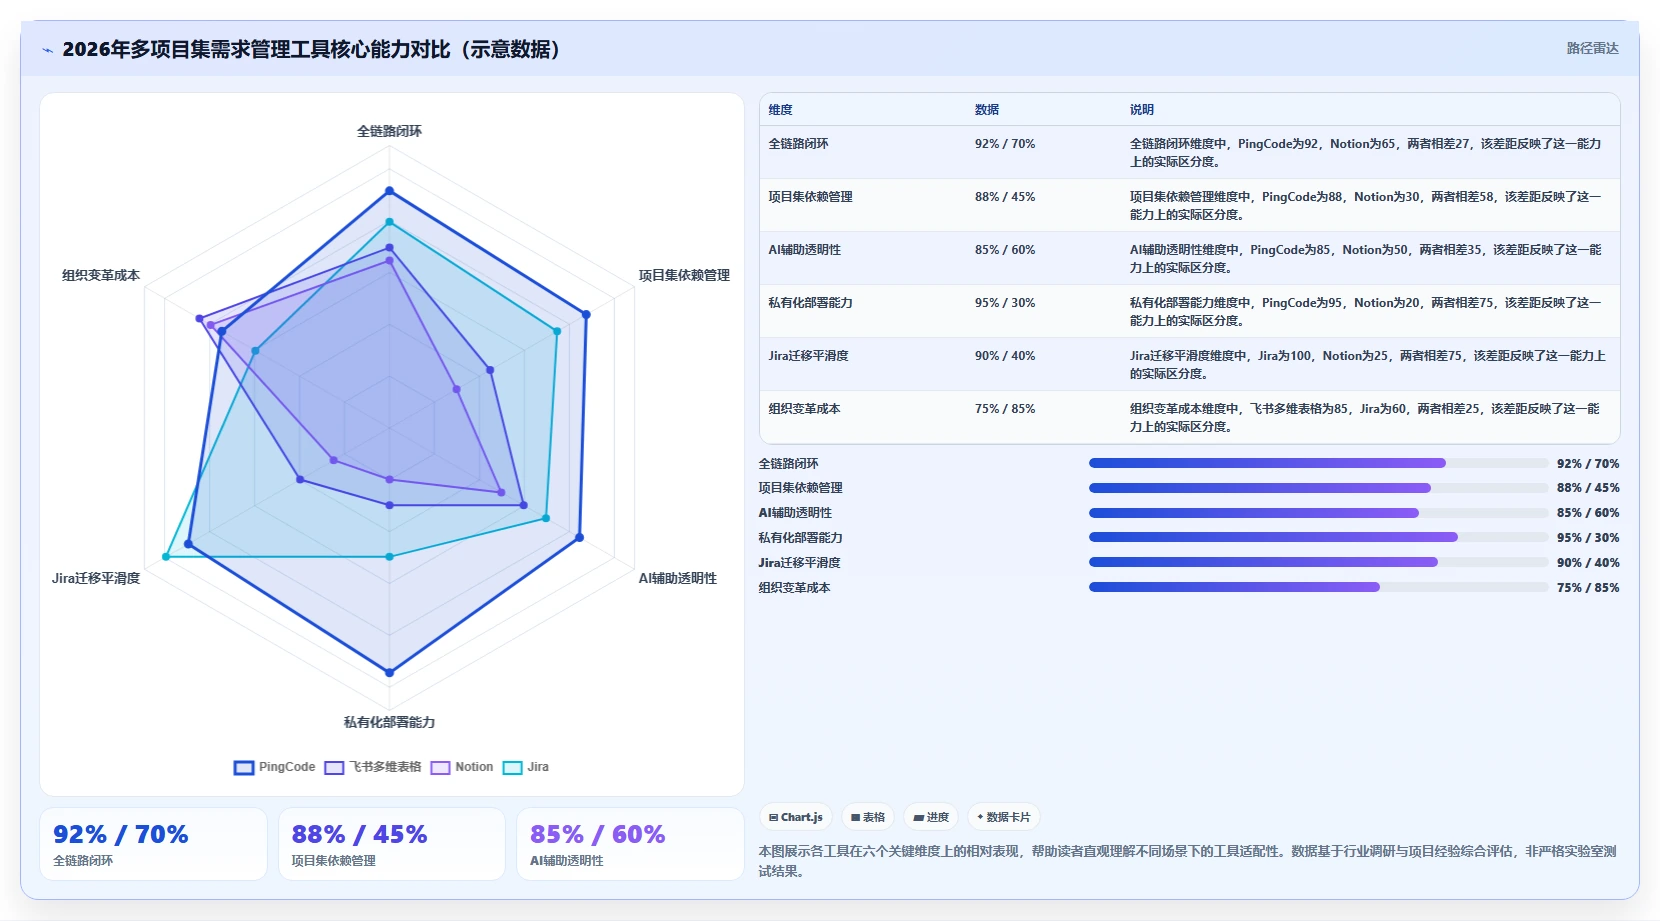
Task: Toggle the Notion legend series
Action: pyautogui.click(x=462, y=767)
